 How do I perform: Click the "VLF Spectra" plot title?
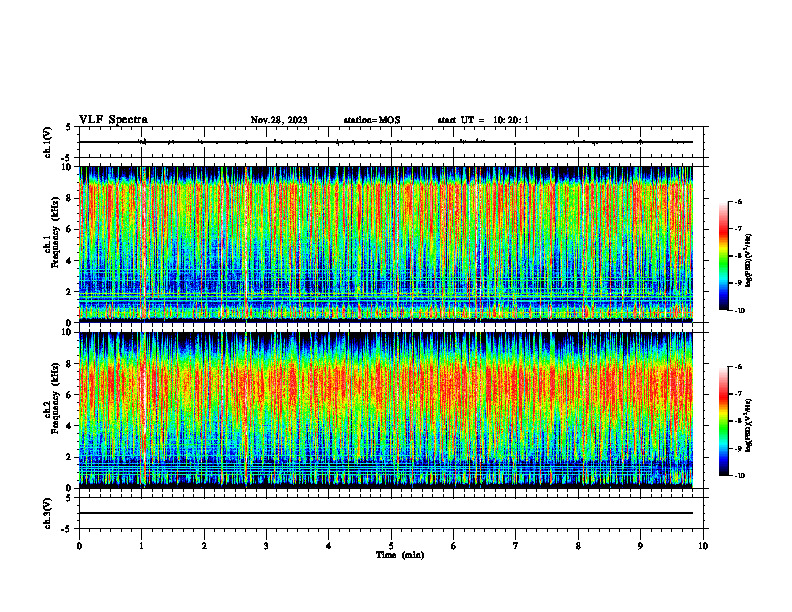(113, 120)
